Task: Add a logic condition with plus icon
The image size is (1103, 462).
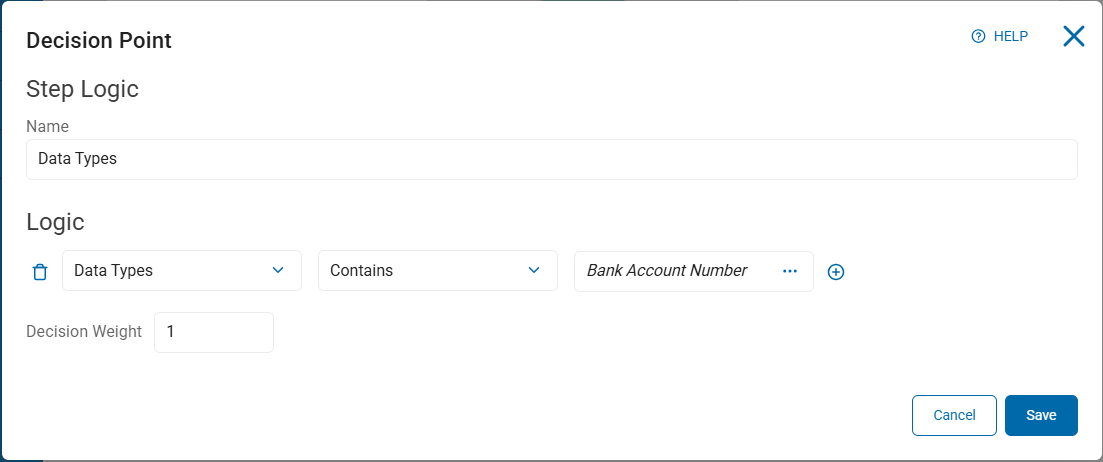Action: (x=836, y=272)
